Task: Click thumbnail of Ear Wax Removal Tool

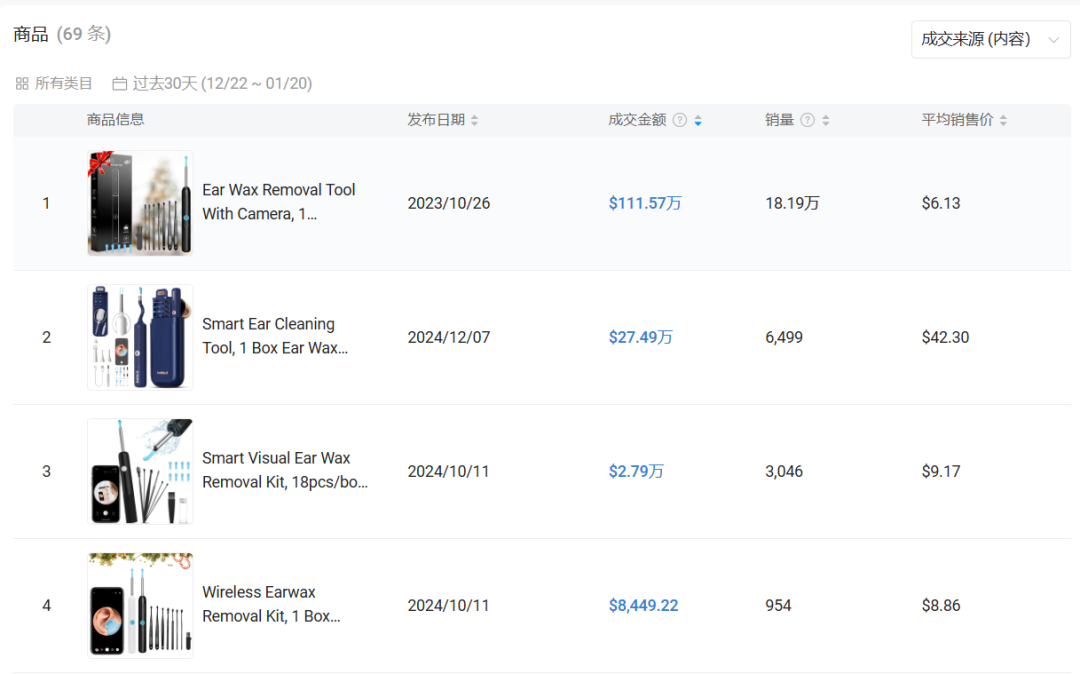Action: pyautogui.click(x=140, y=203)
